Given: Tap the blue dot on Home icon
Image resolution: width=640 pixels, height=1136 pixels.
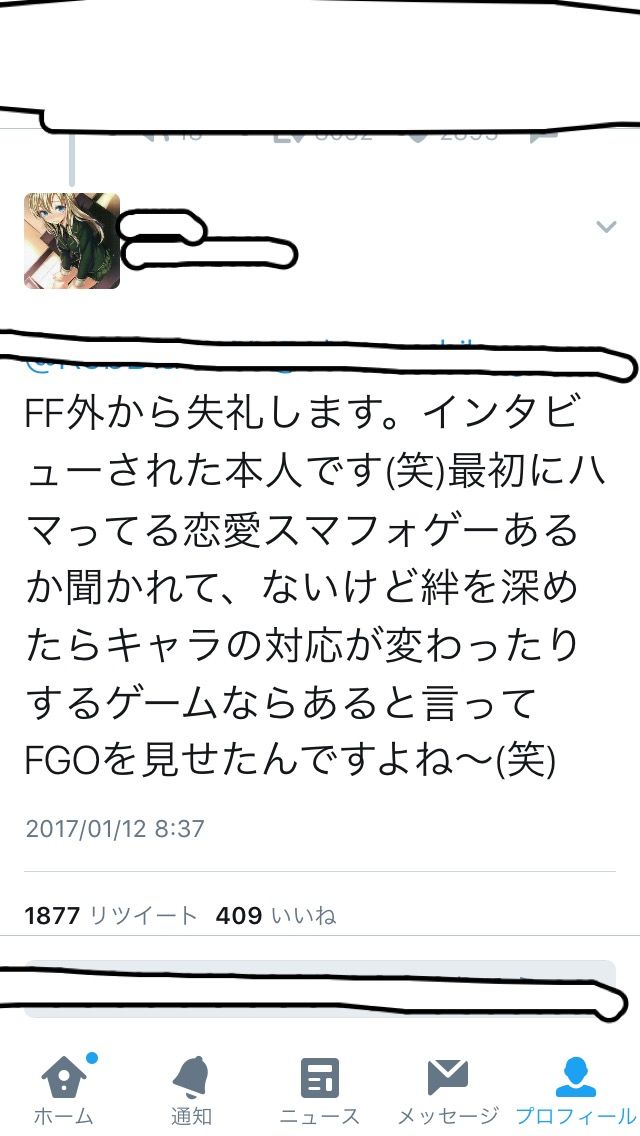Looking at the screenshot, I should tap(91, 1058).
